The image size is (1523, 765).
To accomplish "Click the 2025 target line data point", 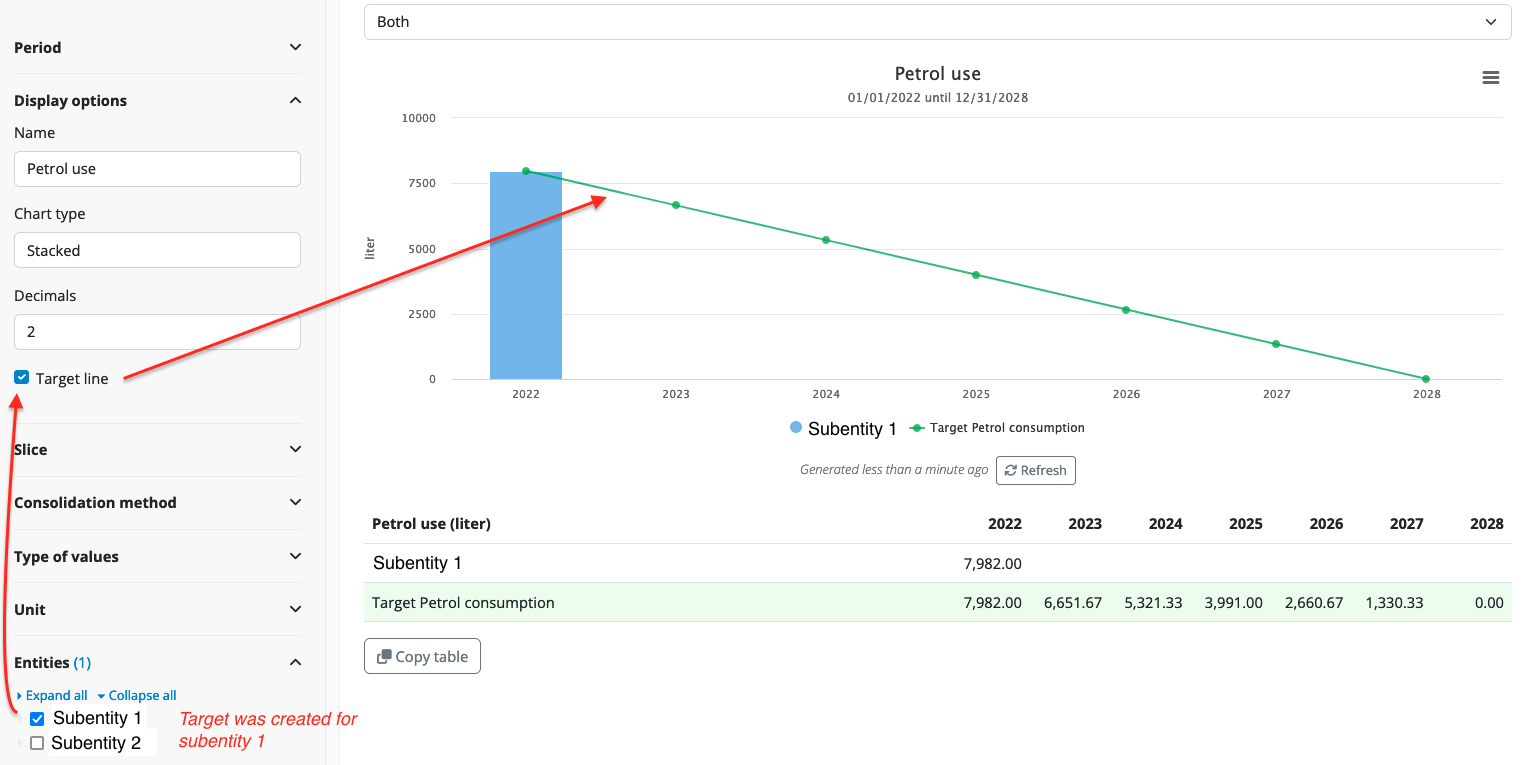I will pos(976,275).
